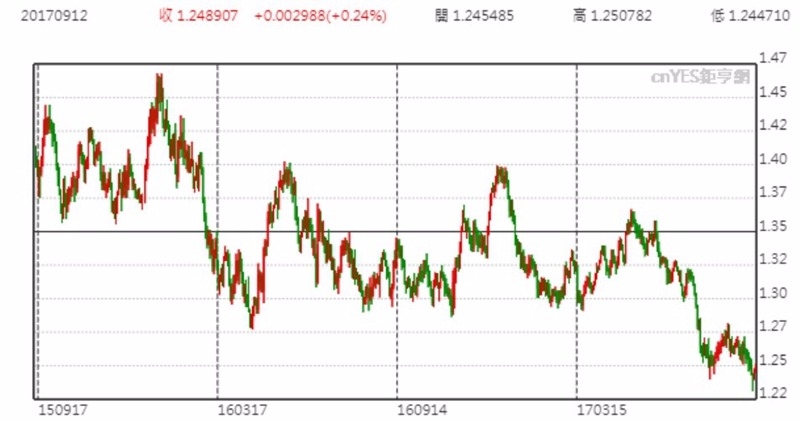
Task: Click the highest candlestick peak near 1.46
Action: coord(159,87)
